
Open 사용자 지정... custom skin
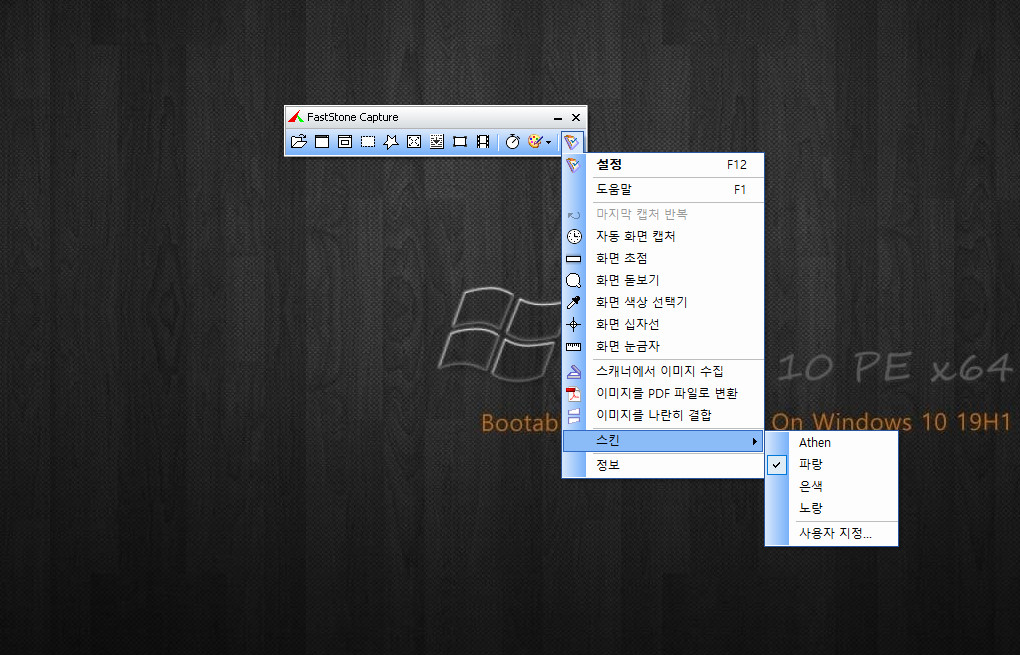point(831,533)
